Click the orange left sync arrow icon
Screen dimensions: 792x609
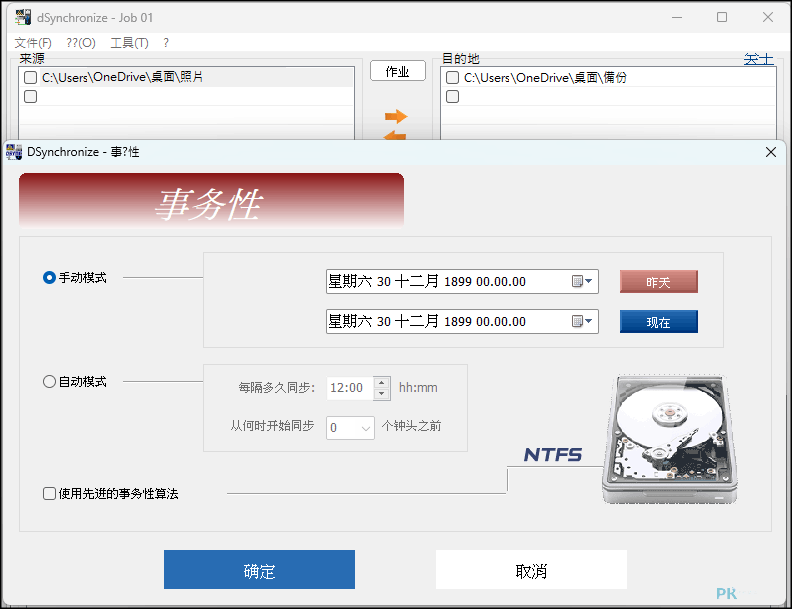pos(395,135)
